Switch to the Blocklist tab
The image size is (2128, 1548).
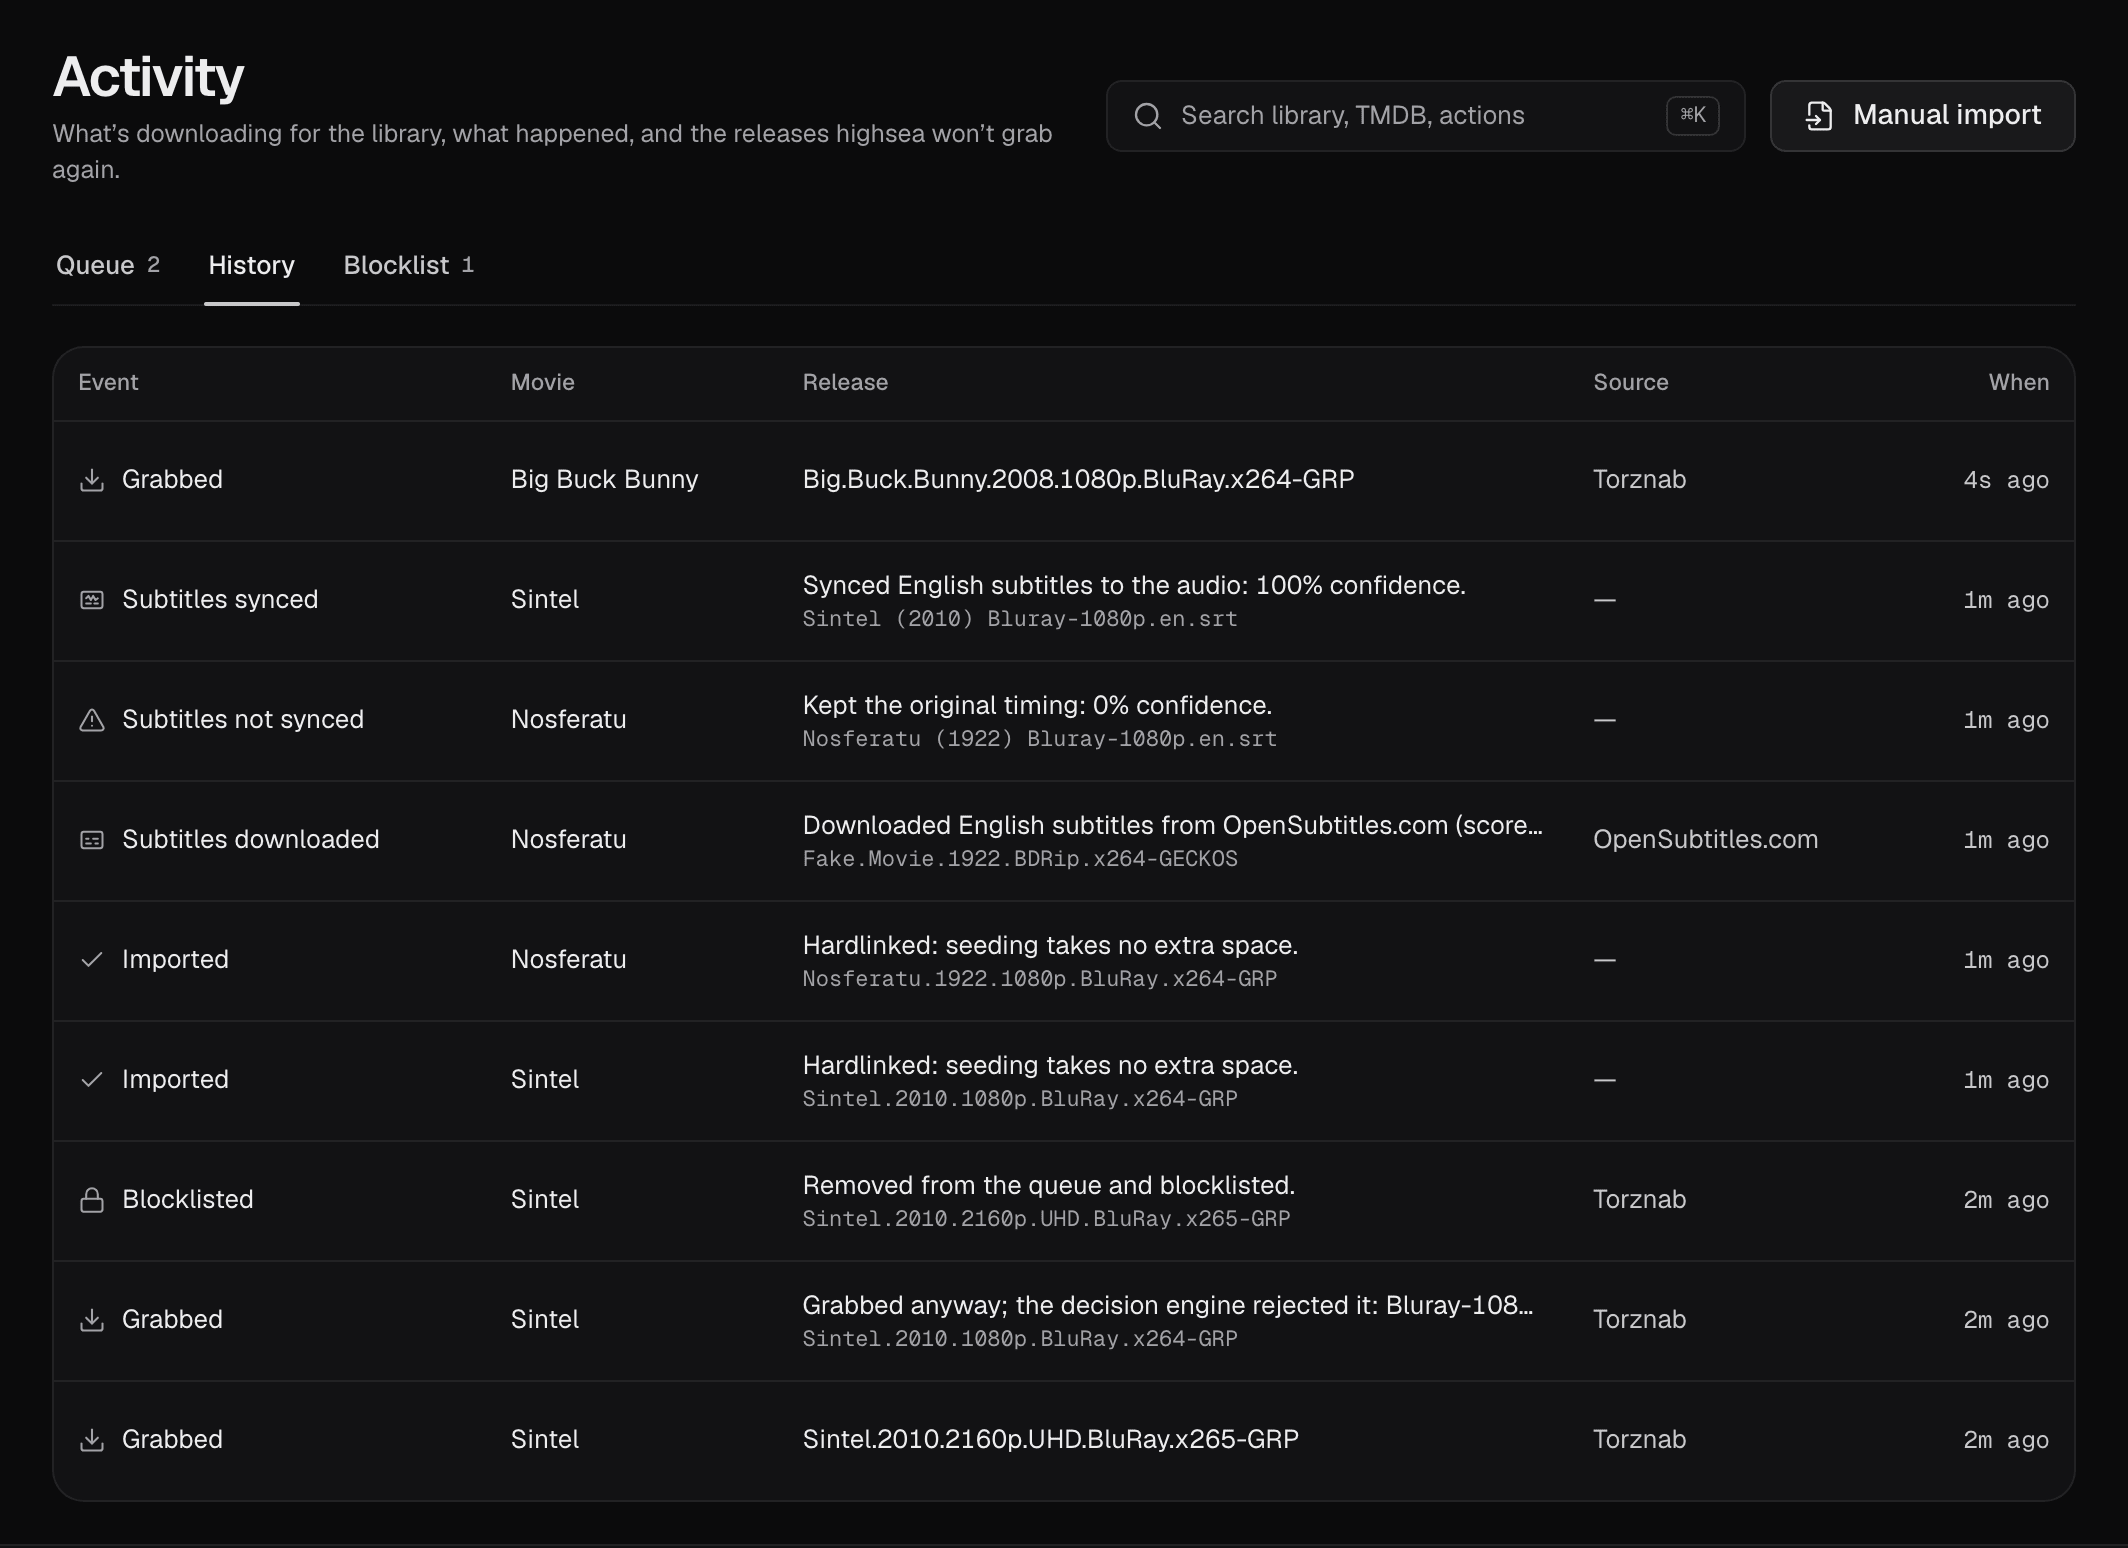[409, 265]
